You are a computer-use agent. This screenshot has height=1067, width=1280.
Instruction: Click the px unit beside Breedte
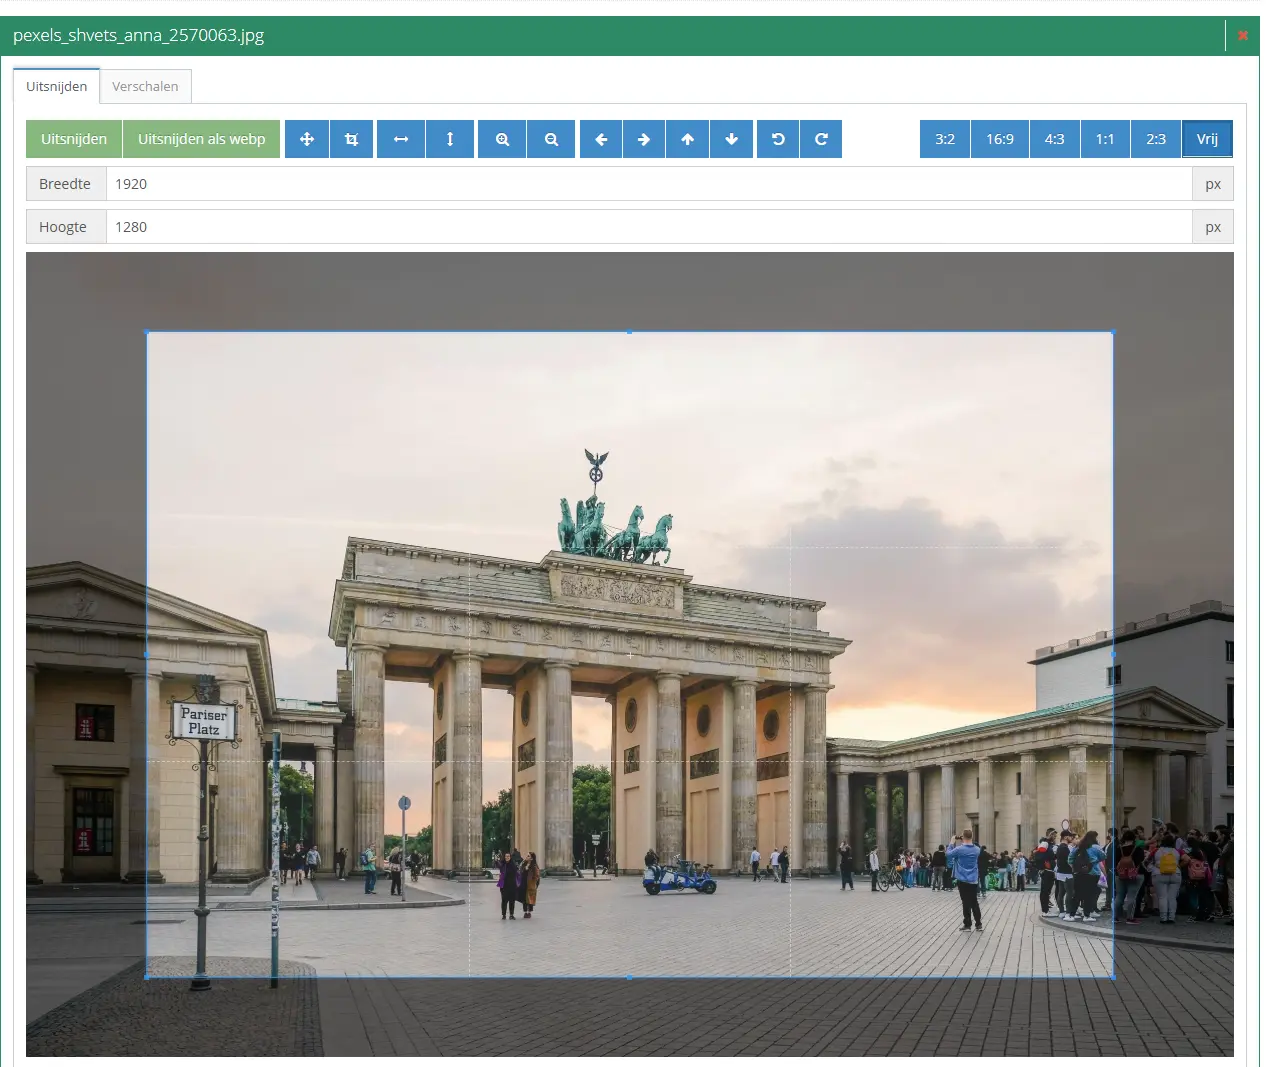1213,184
